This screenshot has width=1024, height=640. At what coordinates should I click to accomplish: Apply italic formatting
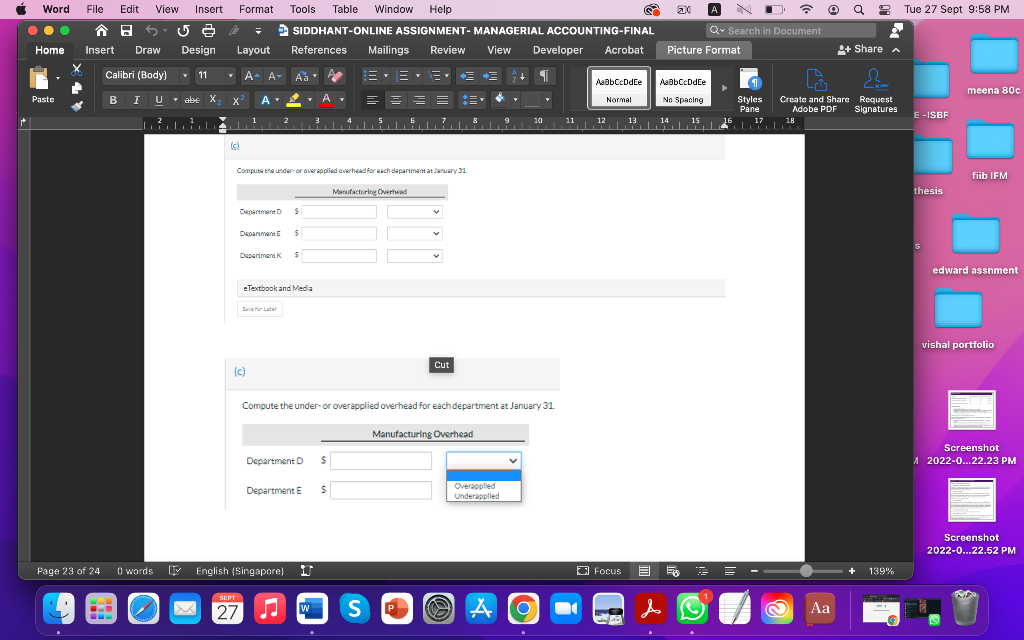136,100
